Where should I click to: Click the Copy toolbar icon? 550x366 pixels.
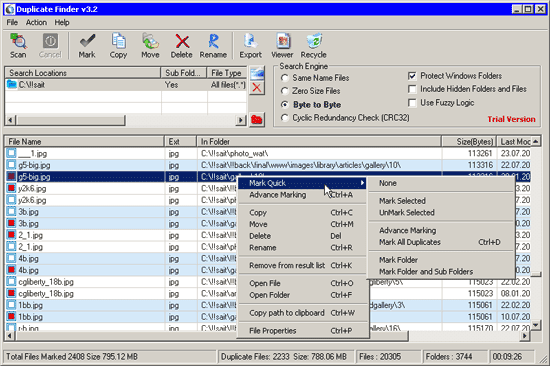[x=118, y=46]
